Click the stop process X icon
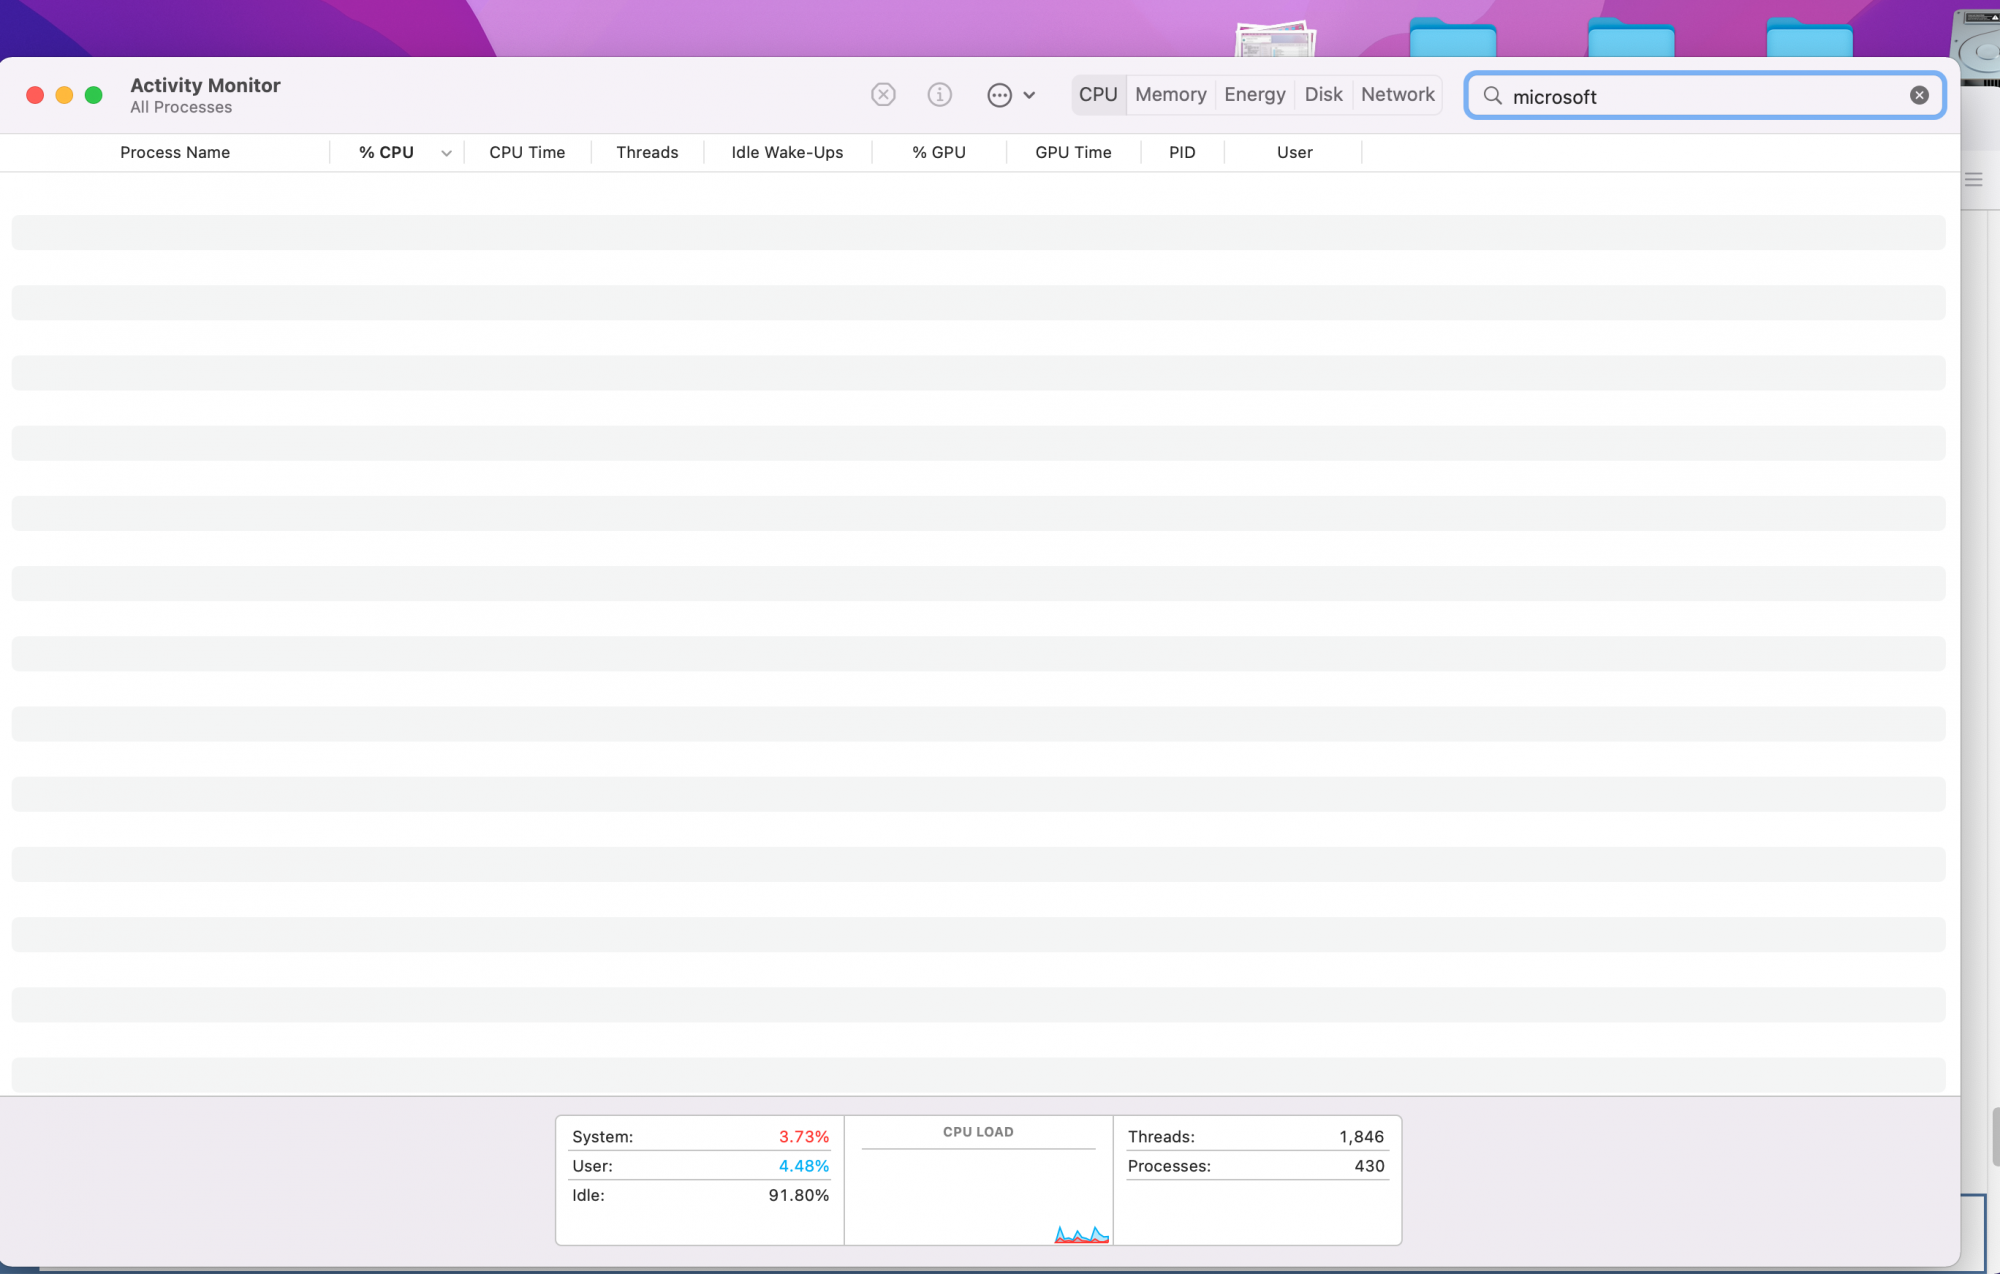 point(883,95)
